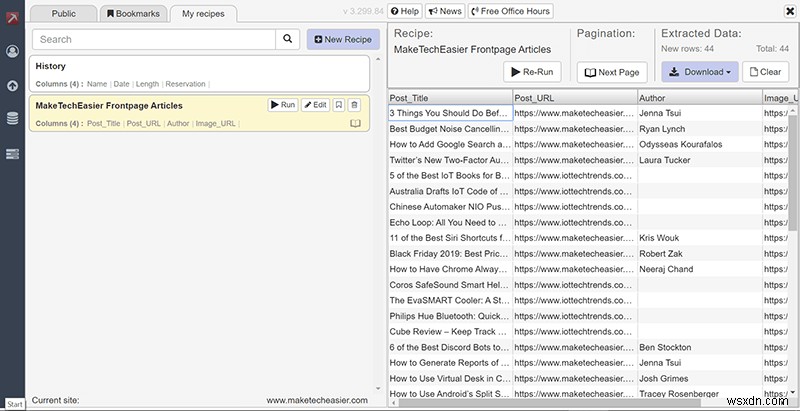This screenshot has height=411, width=800.
Task: Select the 'How to Add Google Search a...' cell
Action: coord(450,144)
